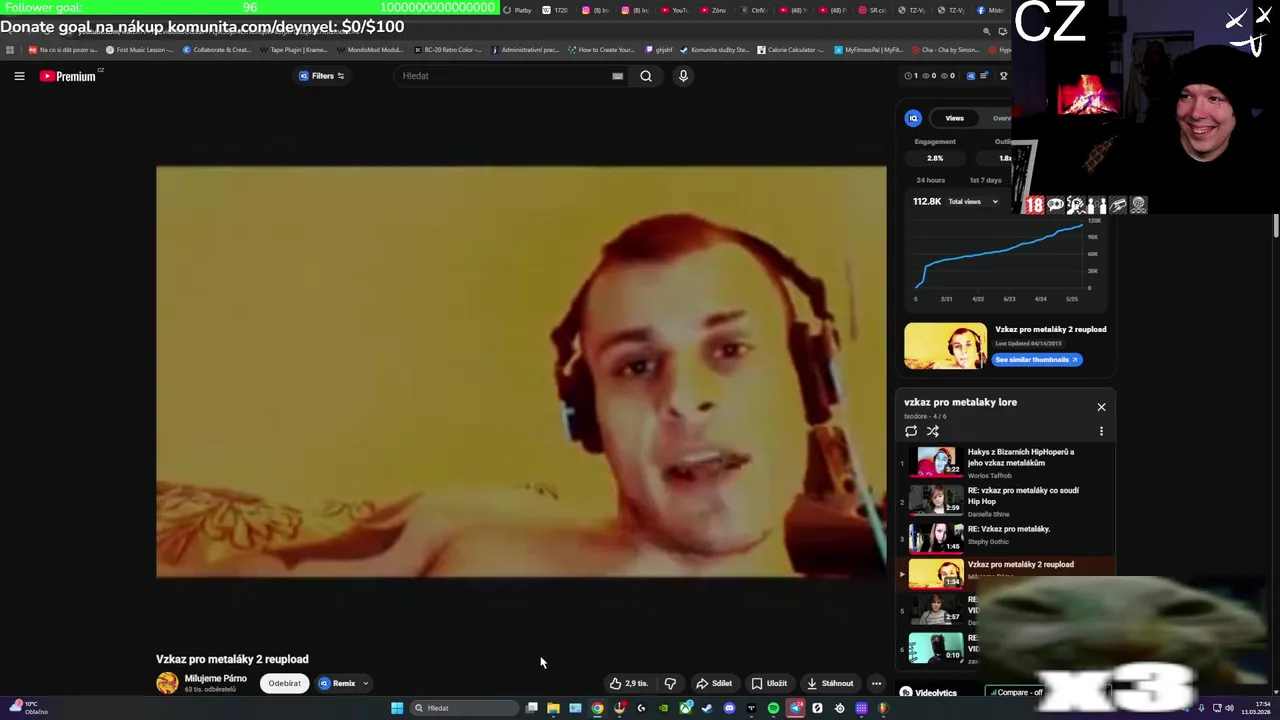Open Calorie Calculator bookmark
The image size is (1280, 720).
[791, 49]
